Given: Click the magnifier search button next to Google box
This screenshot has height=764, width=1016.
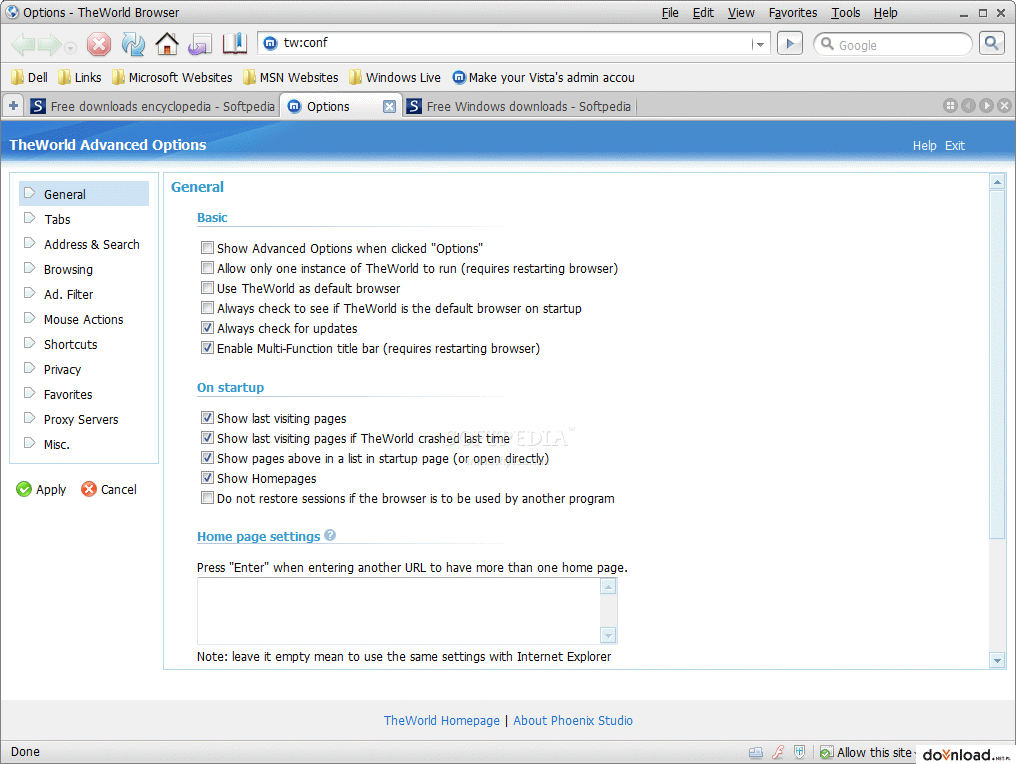Looking at the screenshot, I should [991, 43].
